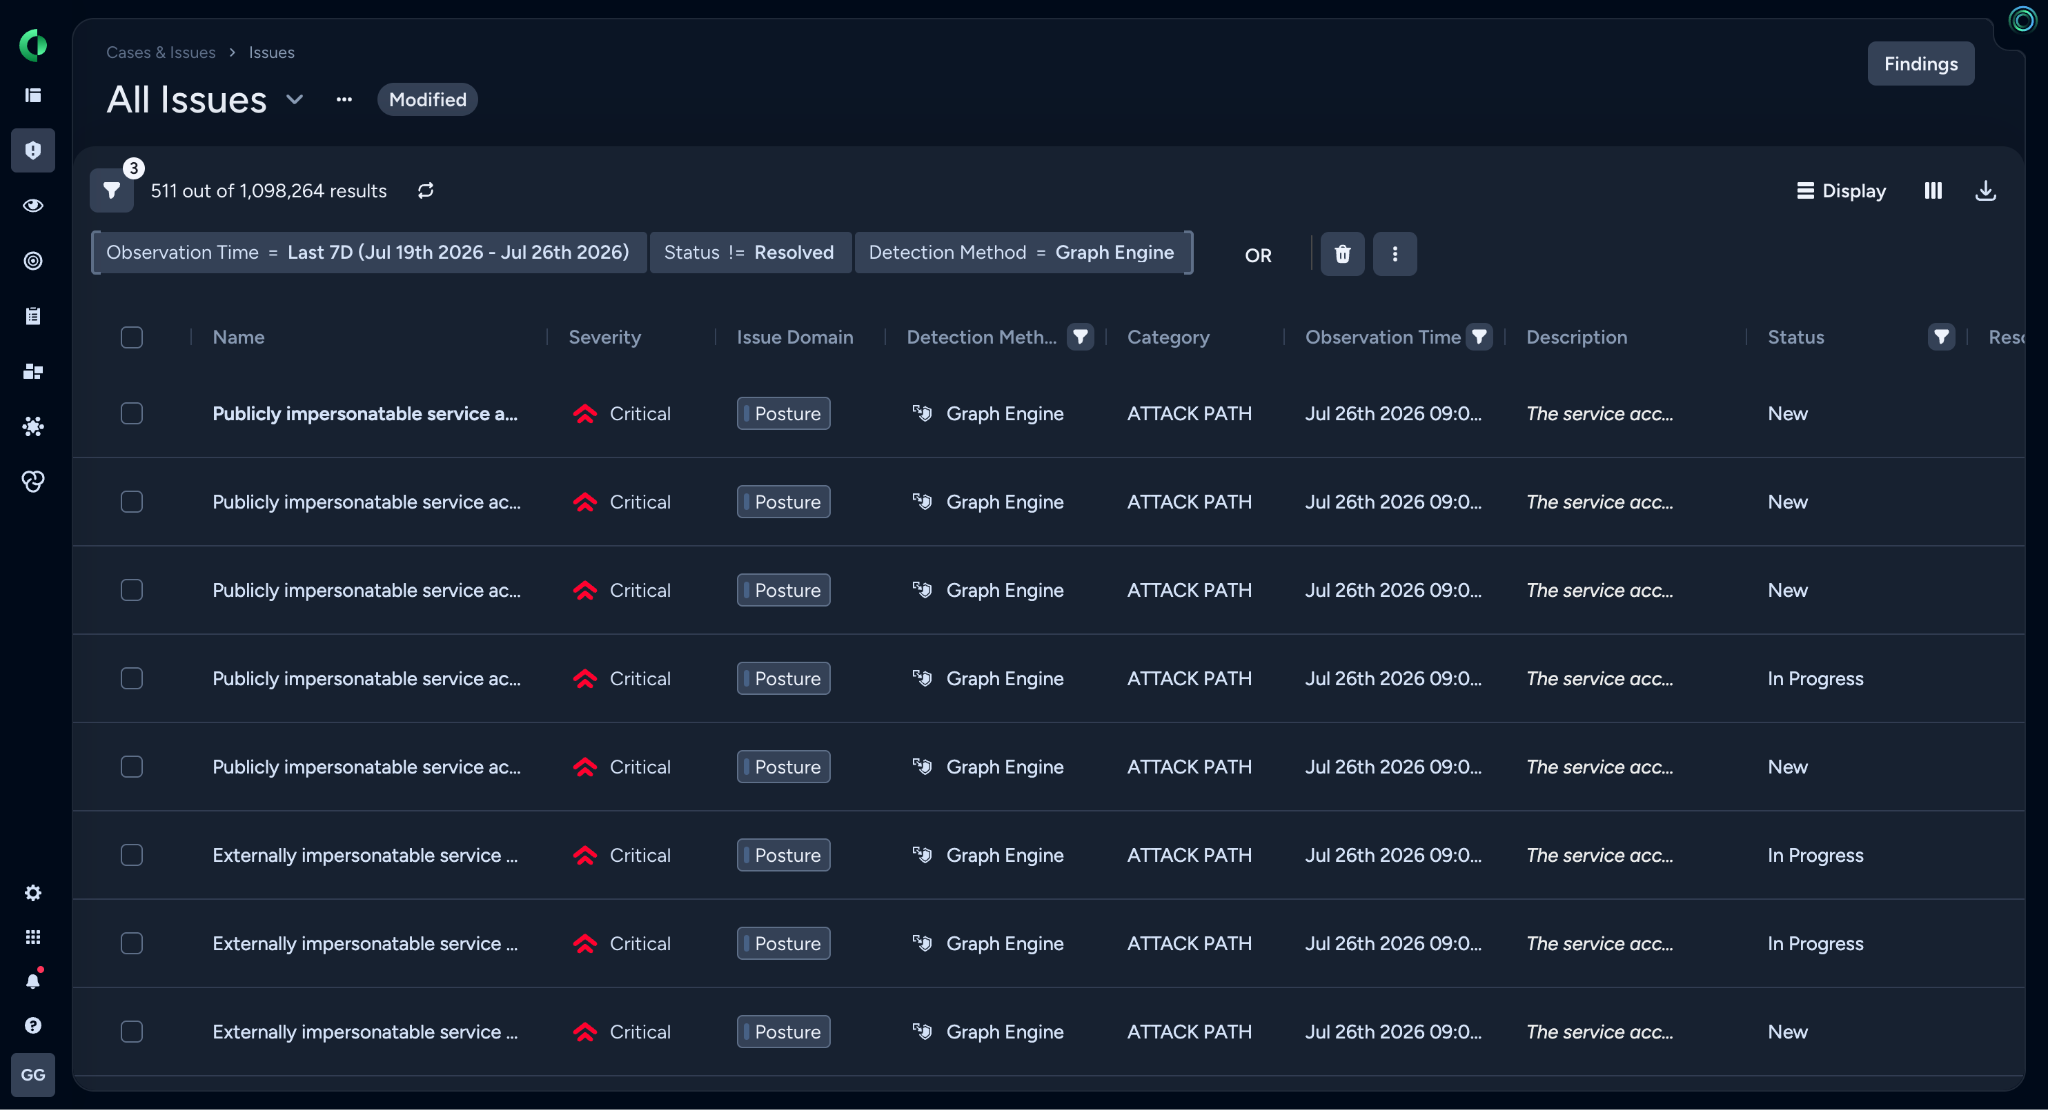
Task: Open the virus/bug icon in sidebar
Action: (33, 426)
